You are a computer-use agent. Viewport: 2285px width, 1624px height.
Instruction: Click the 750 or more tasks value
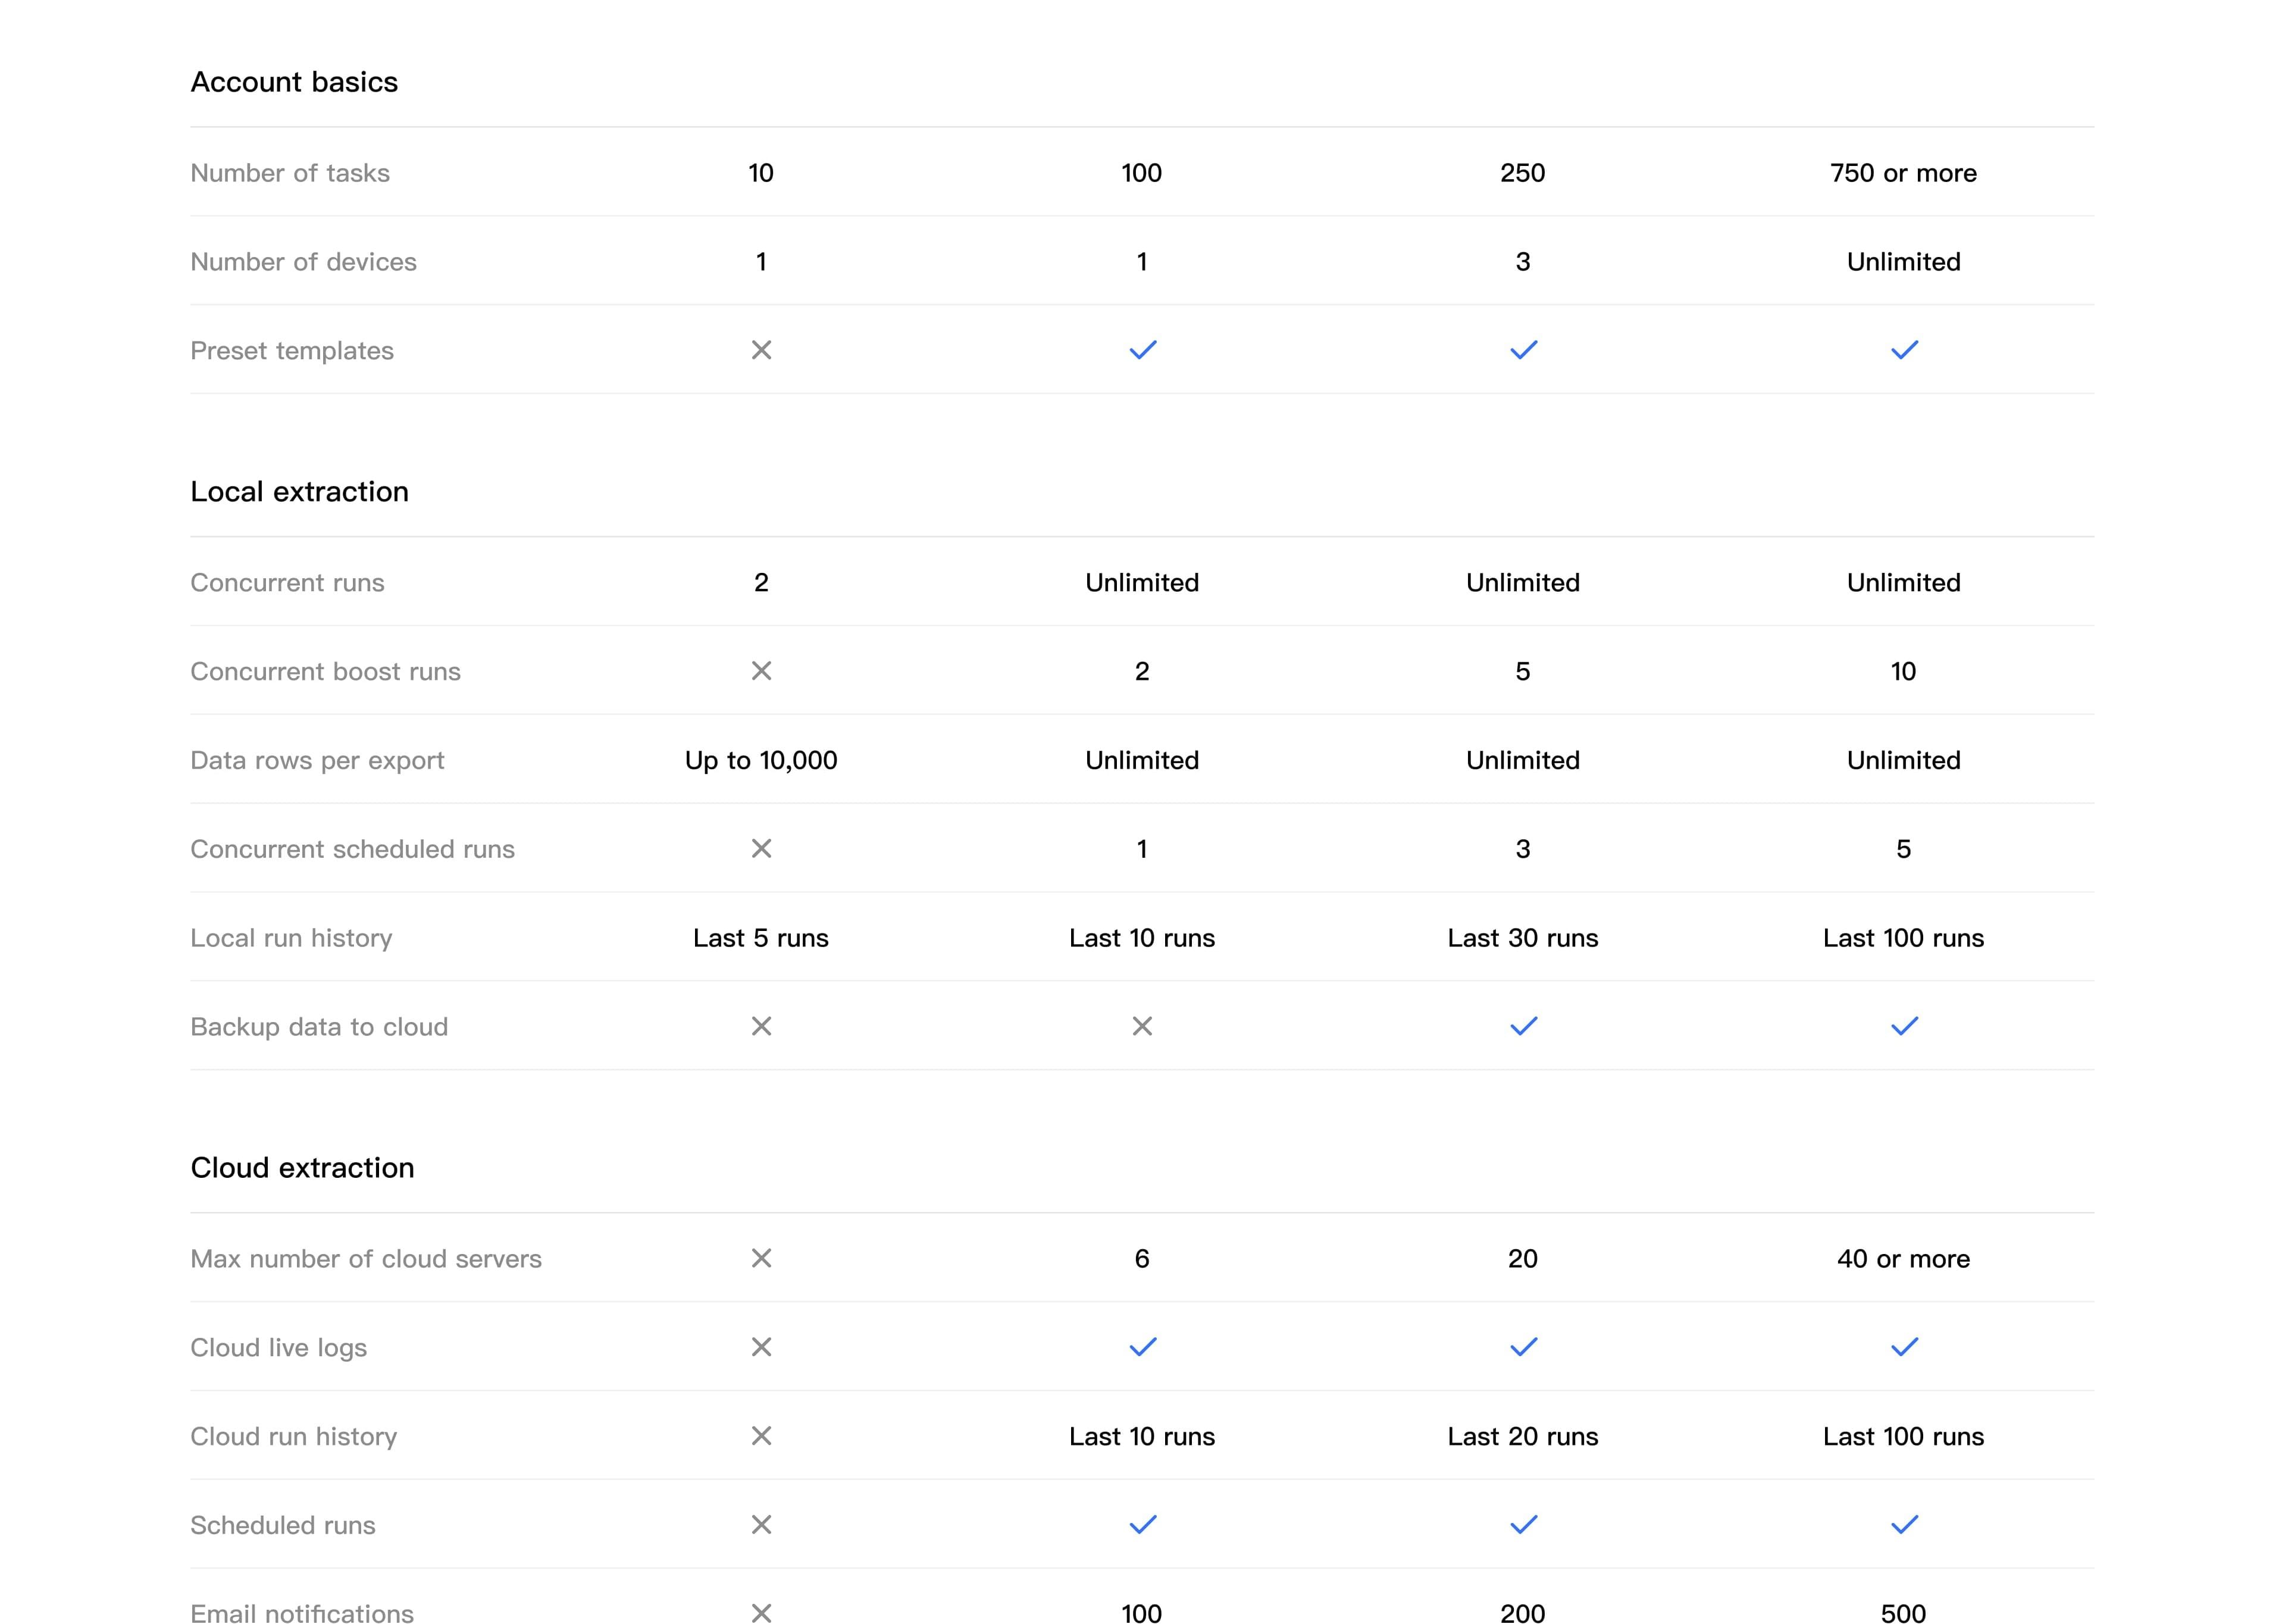(1903, 173)
